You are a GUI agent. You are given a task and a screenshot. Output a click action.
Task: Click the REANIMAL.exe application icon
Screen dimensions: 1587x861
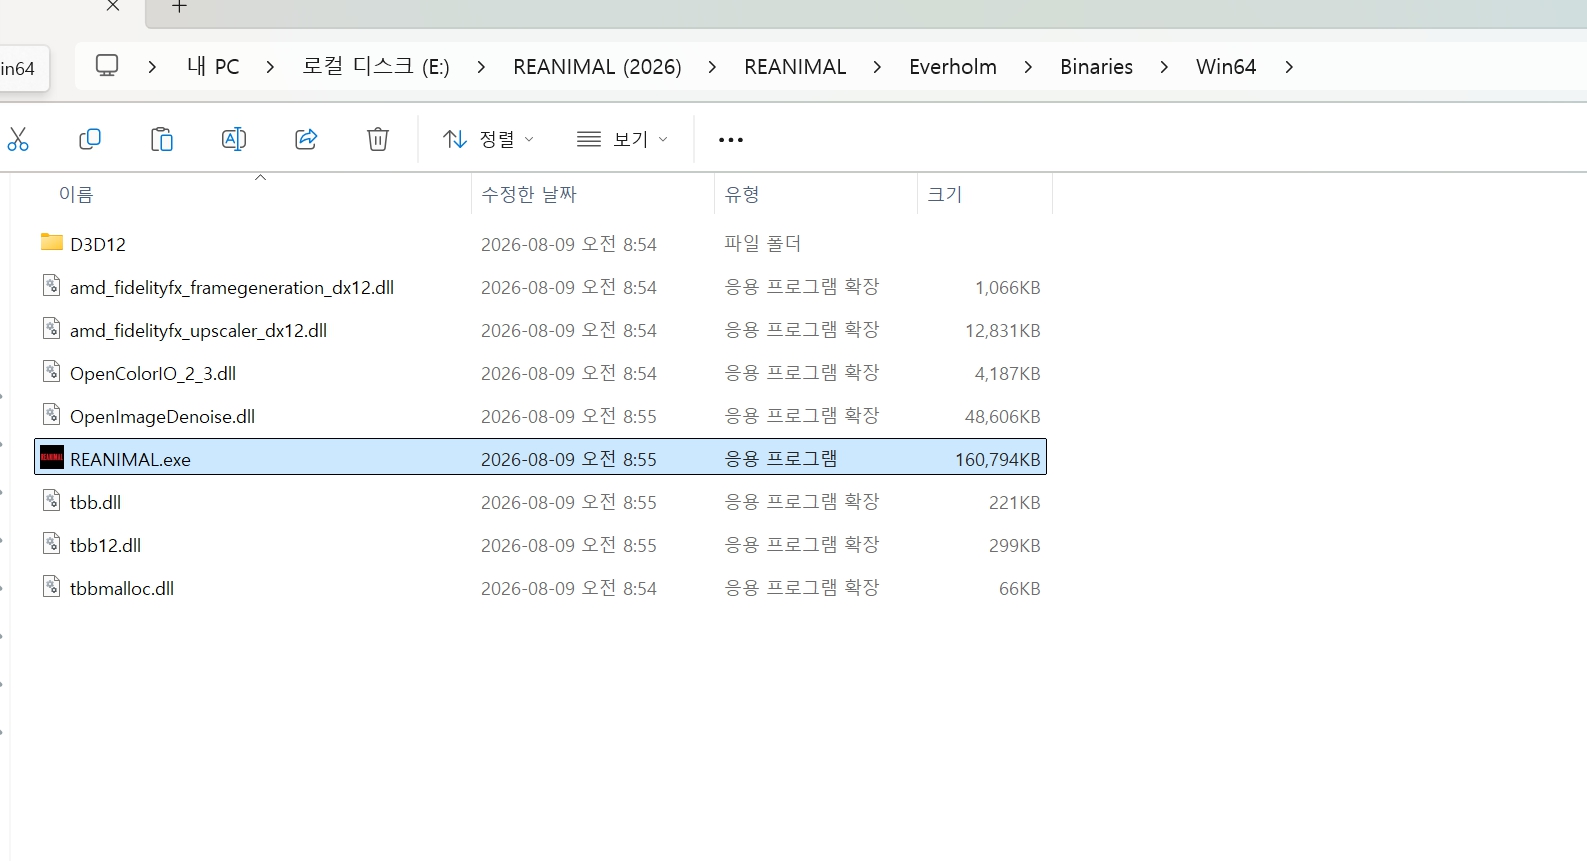tap(52, 458)
